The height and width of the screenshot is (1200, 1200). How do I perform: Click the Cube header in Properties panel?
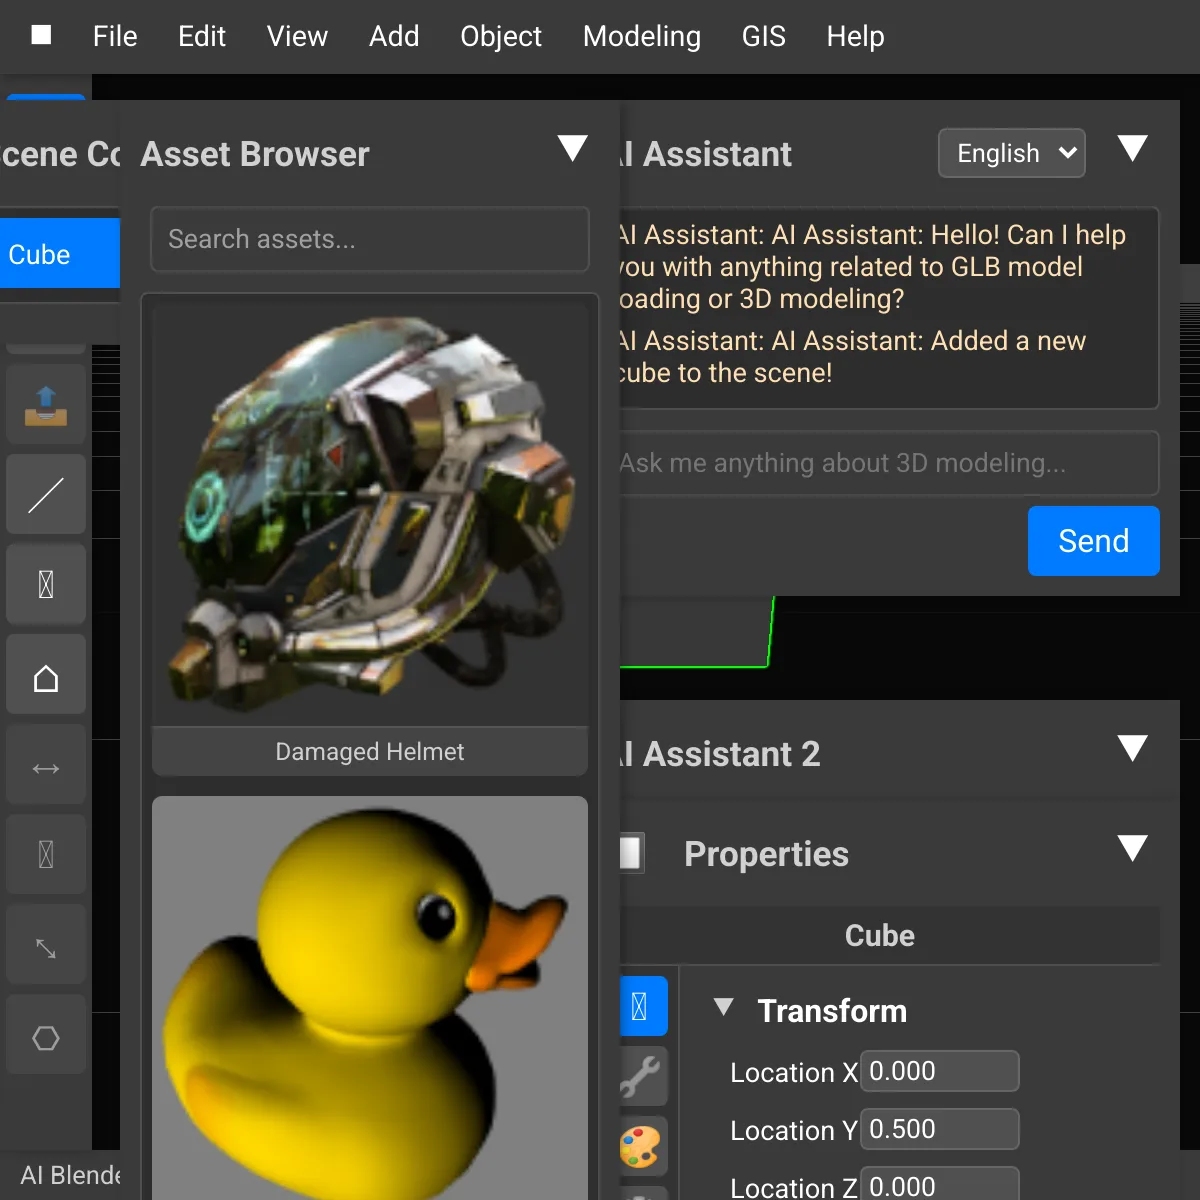(x=880, y=935)
